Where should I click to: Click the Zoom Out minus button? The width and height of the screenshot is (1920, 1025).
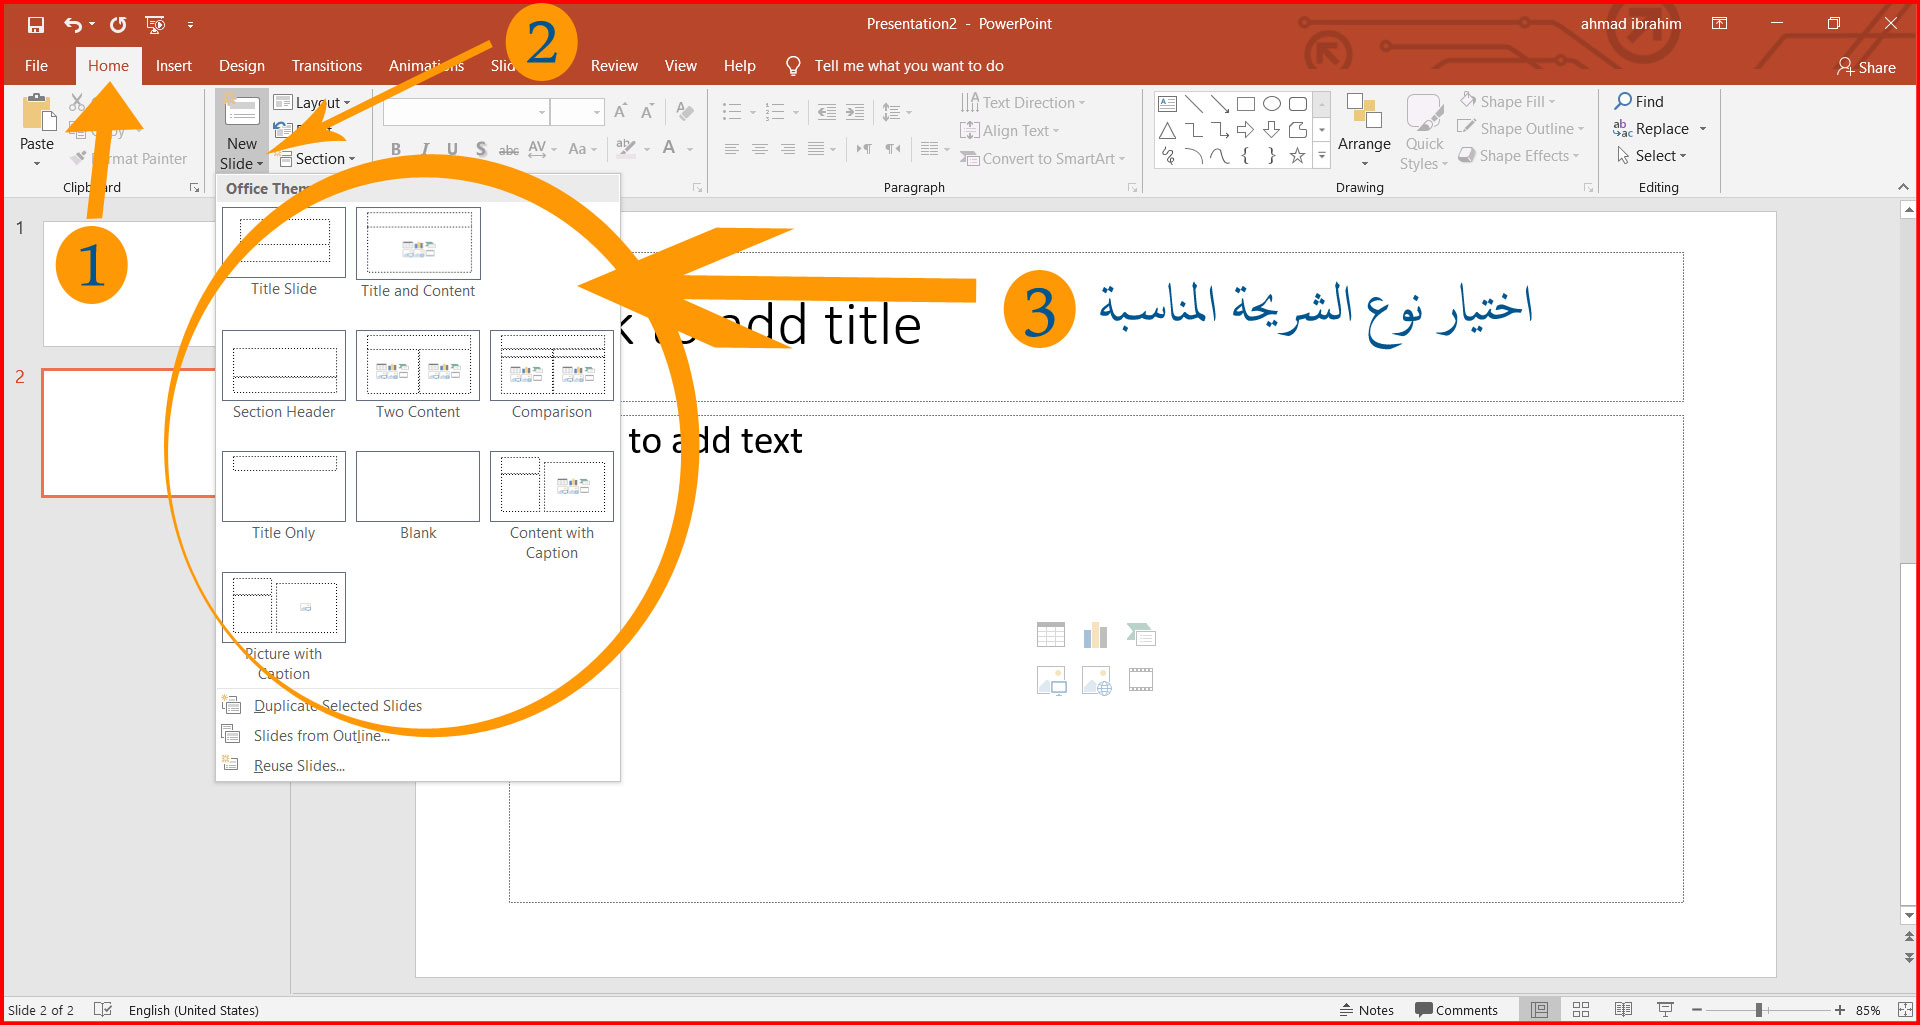[1697, 1010]
